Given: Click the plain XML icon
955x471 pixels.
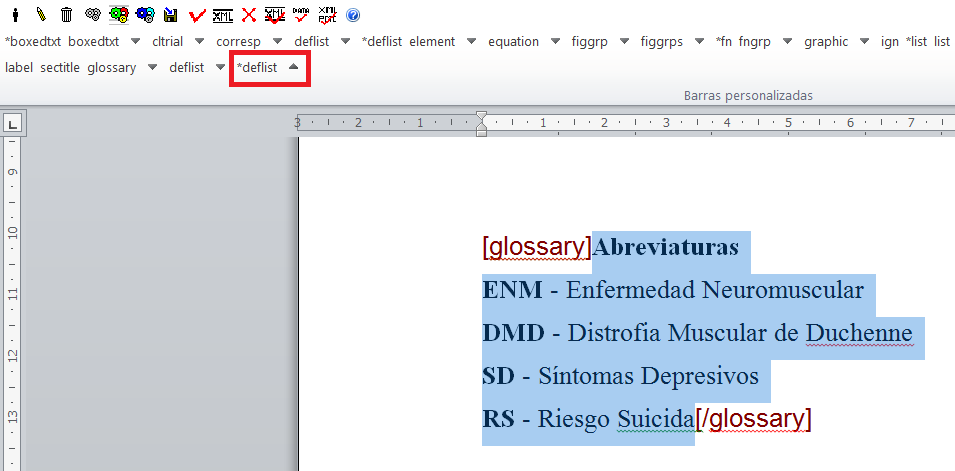Looking at the screenshot, I should (x=223, y=15).
